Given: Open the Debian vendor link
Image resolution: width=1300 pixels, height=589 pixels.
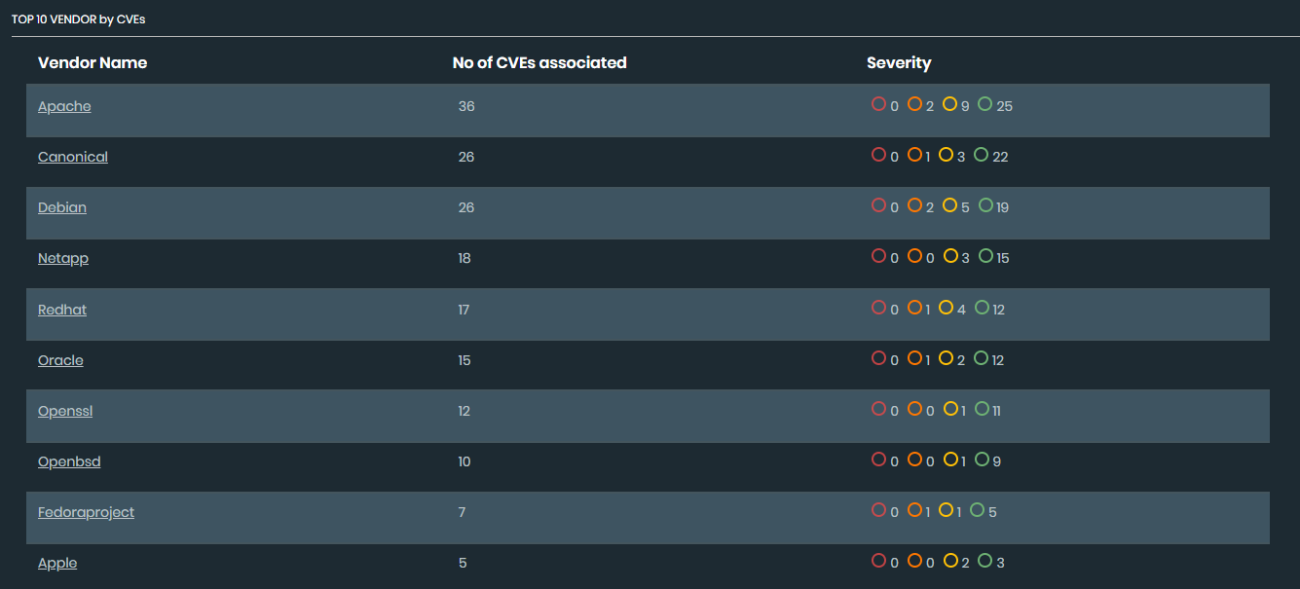Looking at the screenshot, I should point(62,208).
